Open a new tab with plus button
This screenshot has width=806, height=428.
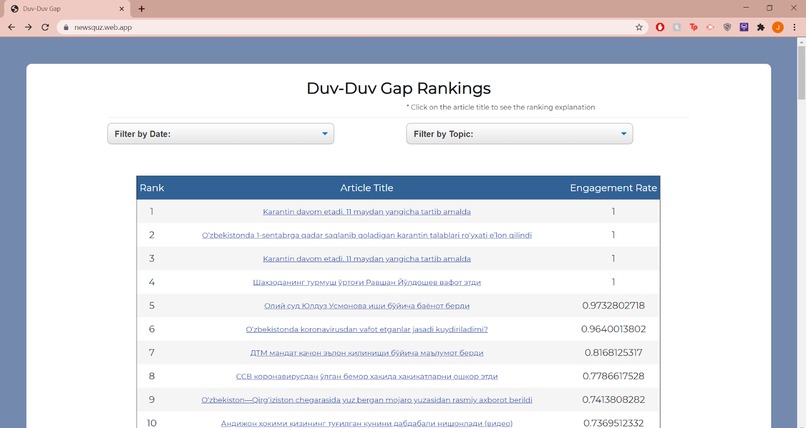[x=141, y=9]
